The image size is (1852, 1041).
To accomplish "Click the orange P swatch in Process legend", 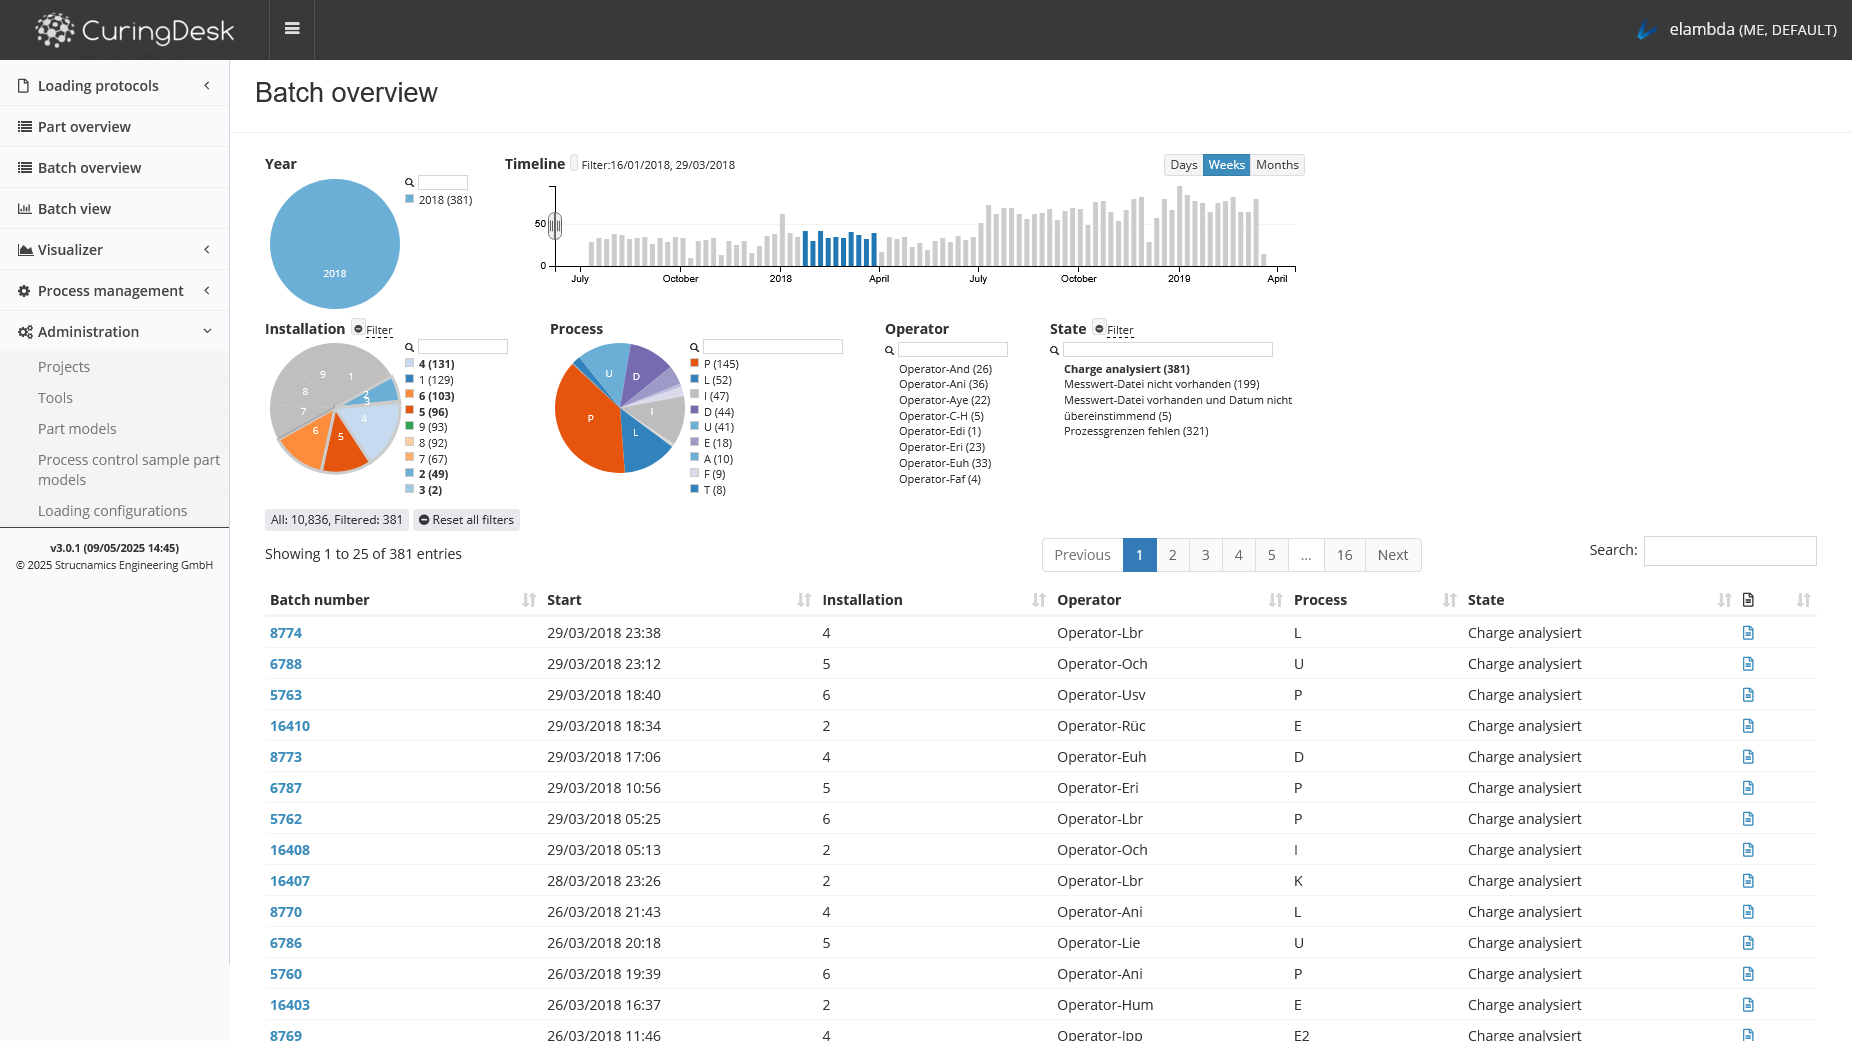I will [694, 364].
